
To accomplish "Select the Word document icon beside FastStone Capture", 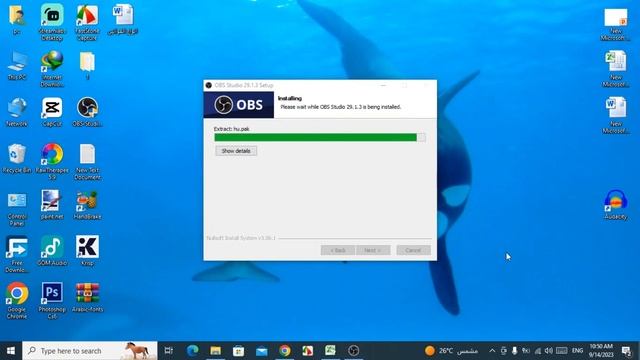I will point(123,19).
